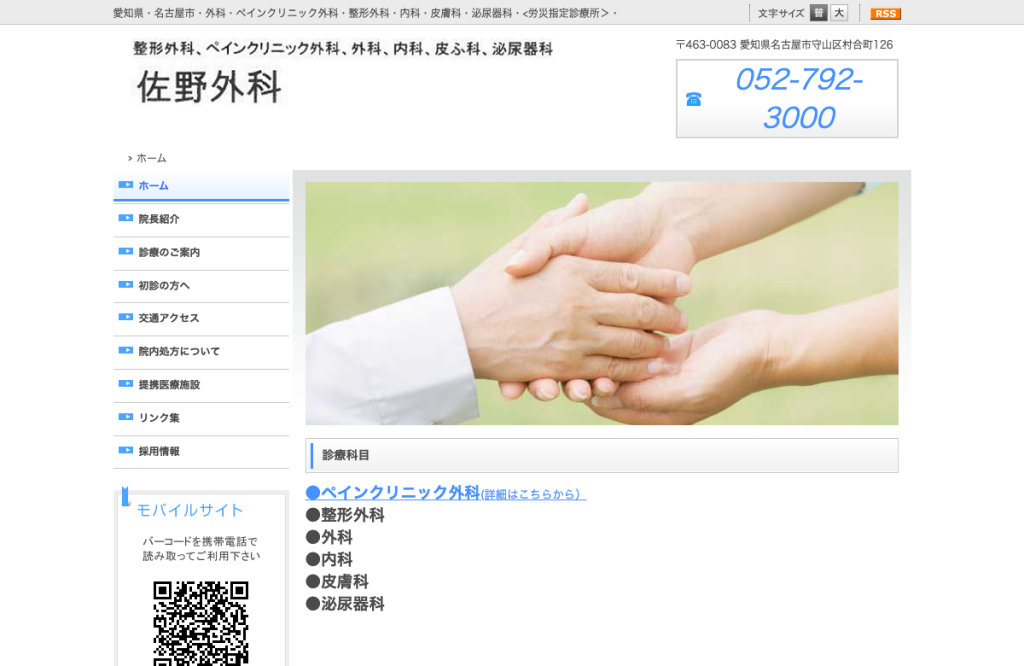Click the ホーム breadcrumb link
The height and width of the screenshot is (666, 1024).
[151, 158]
